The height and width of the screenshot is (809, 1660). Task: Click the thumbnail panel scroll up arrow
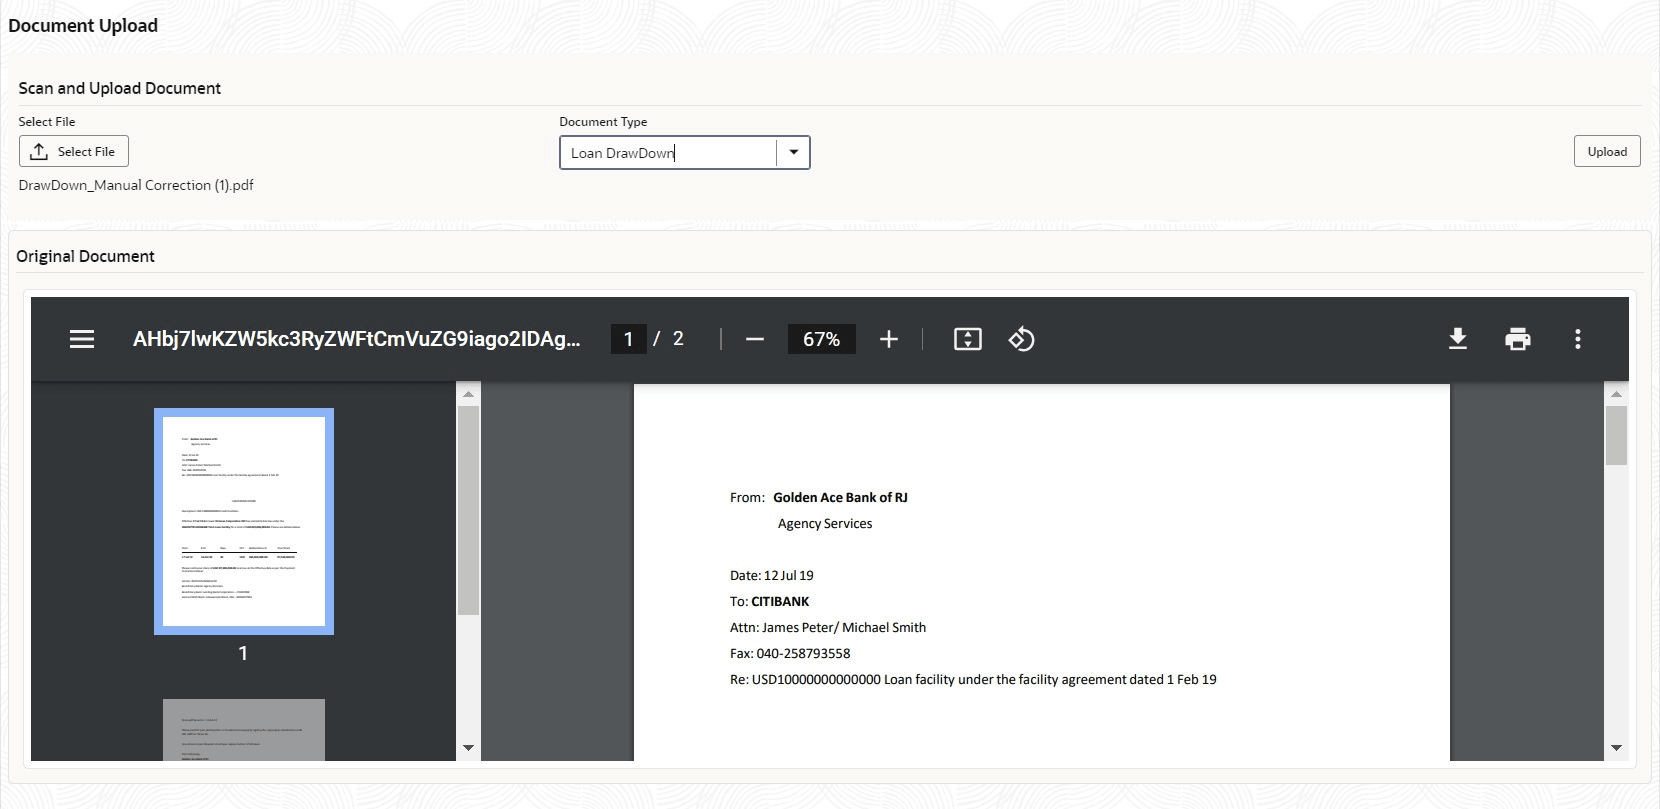pyautogui.click(x=468, y=394)
